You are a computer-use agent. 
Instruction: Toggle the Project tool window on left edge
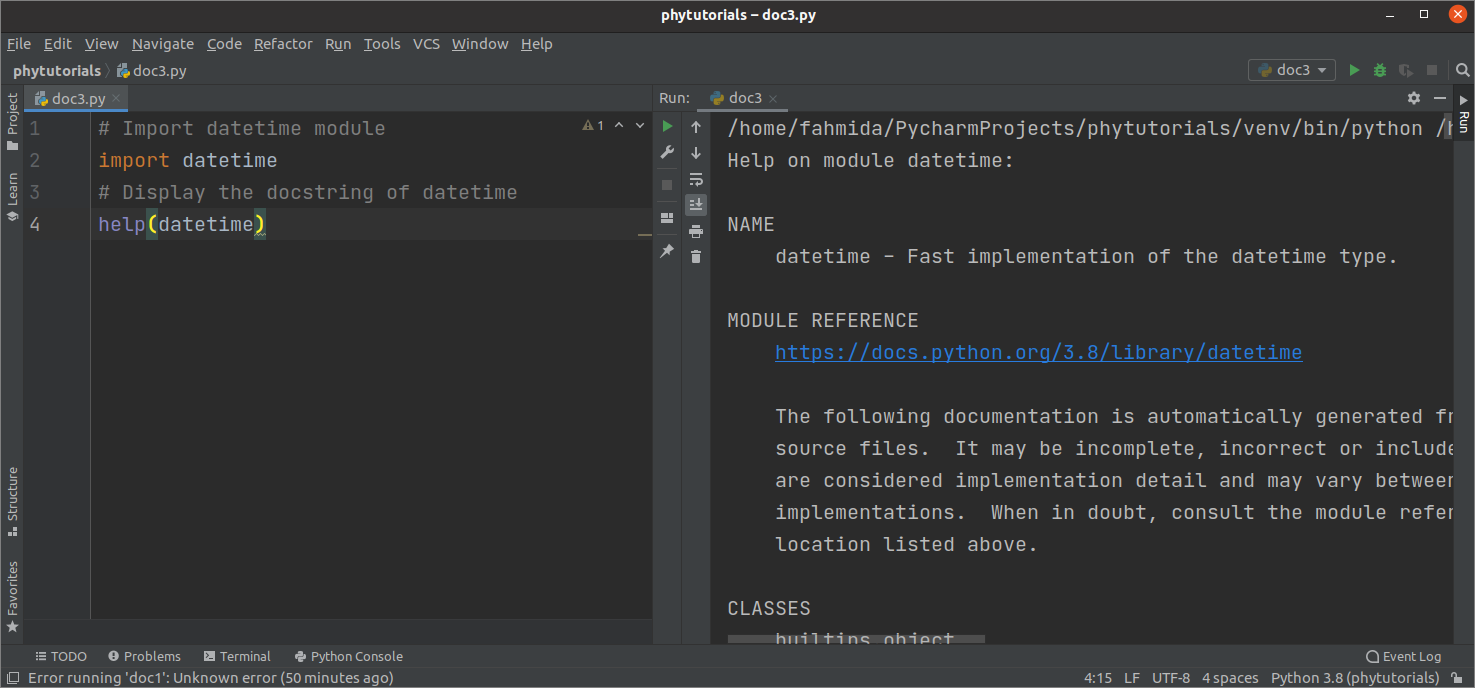coord(12,121)
